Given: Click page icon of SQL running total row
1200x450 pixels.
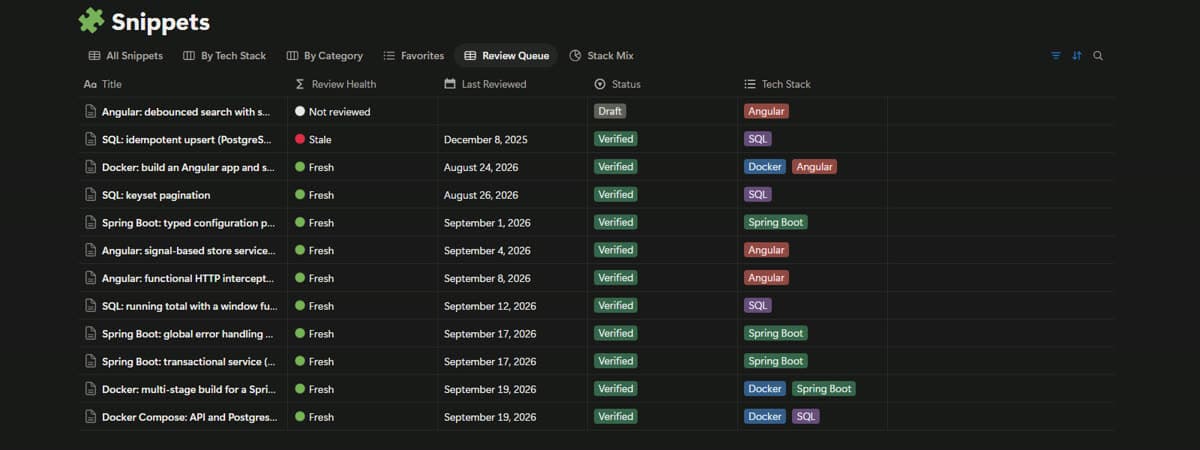Looking at the screenshot, I should point(91,306).
